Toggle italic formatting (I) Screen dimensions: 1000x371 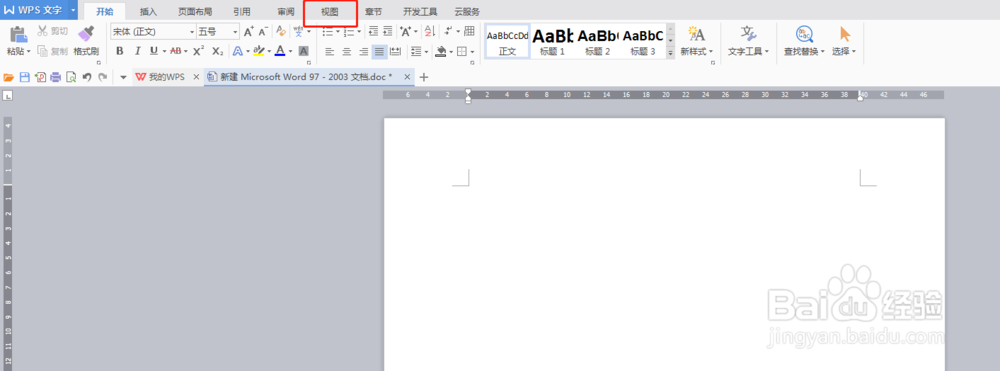point(136,51)
